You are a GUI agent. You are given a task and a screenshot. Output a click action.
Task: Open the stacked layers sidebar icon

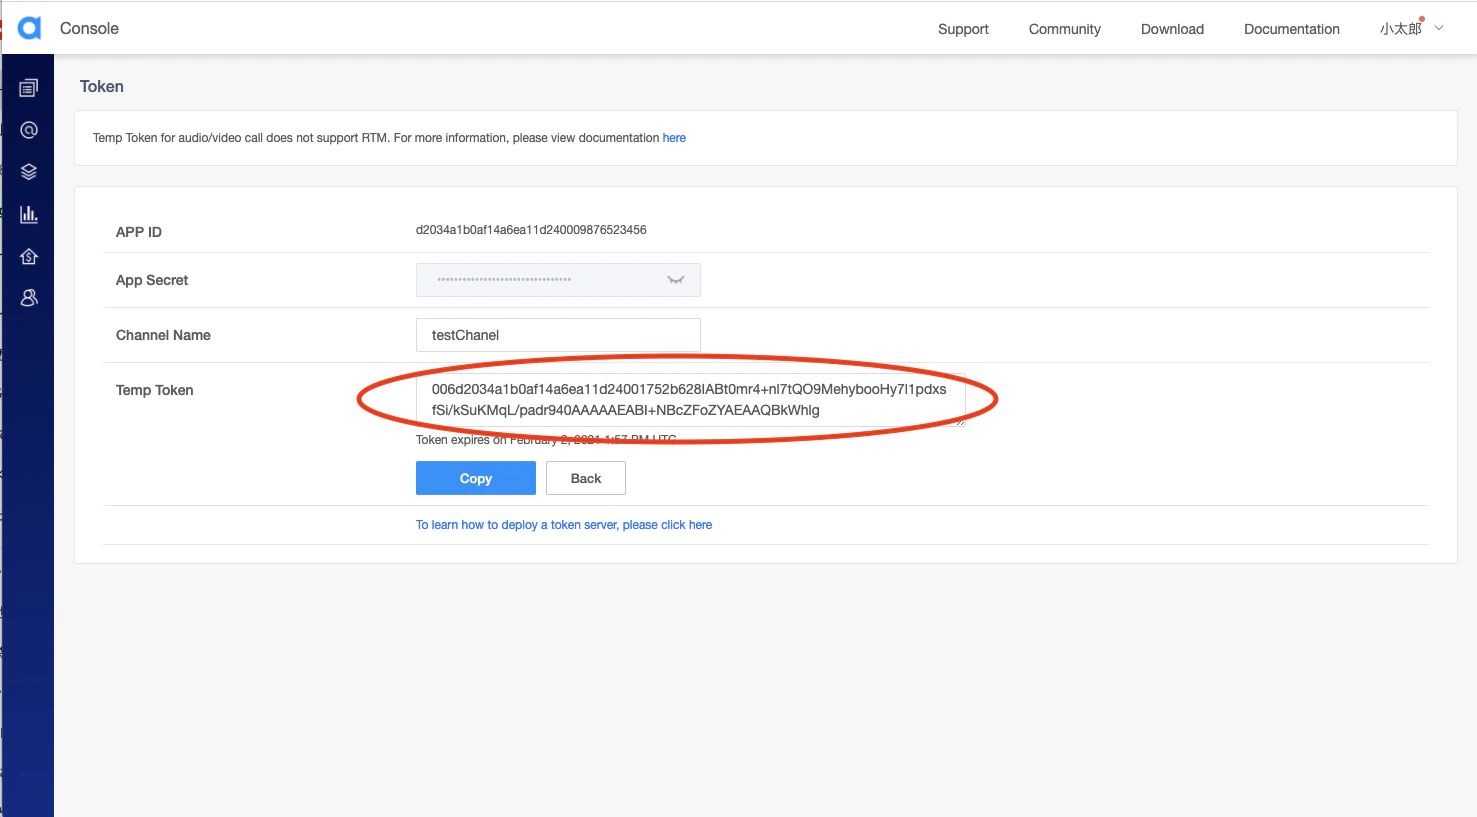point(29,172)
